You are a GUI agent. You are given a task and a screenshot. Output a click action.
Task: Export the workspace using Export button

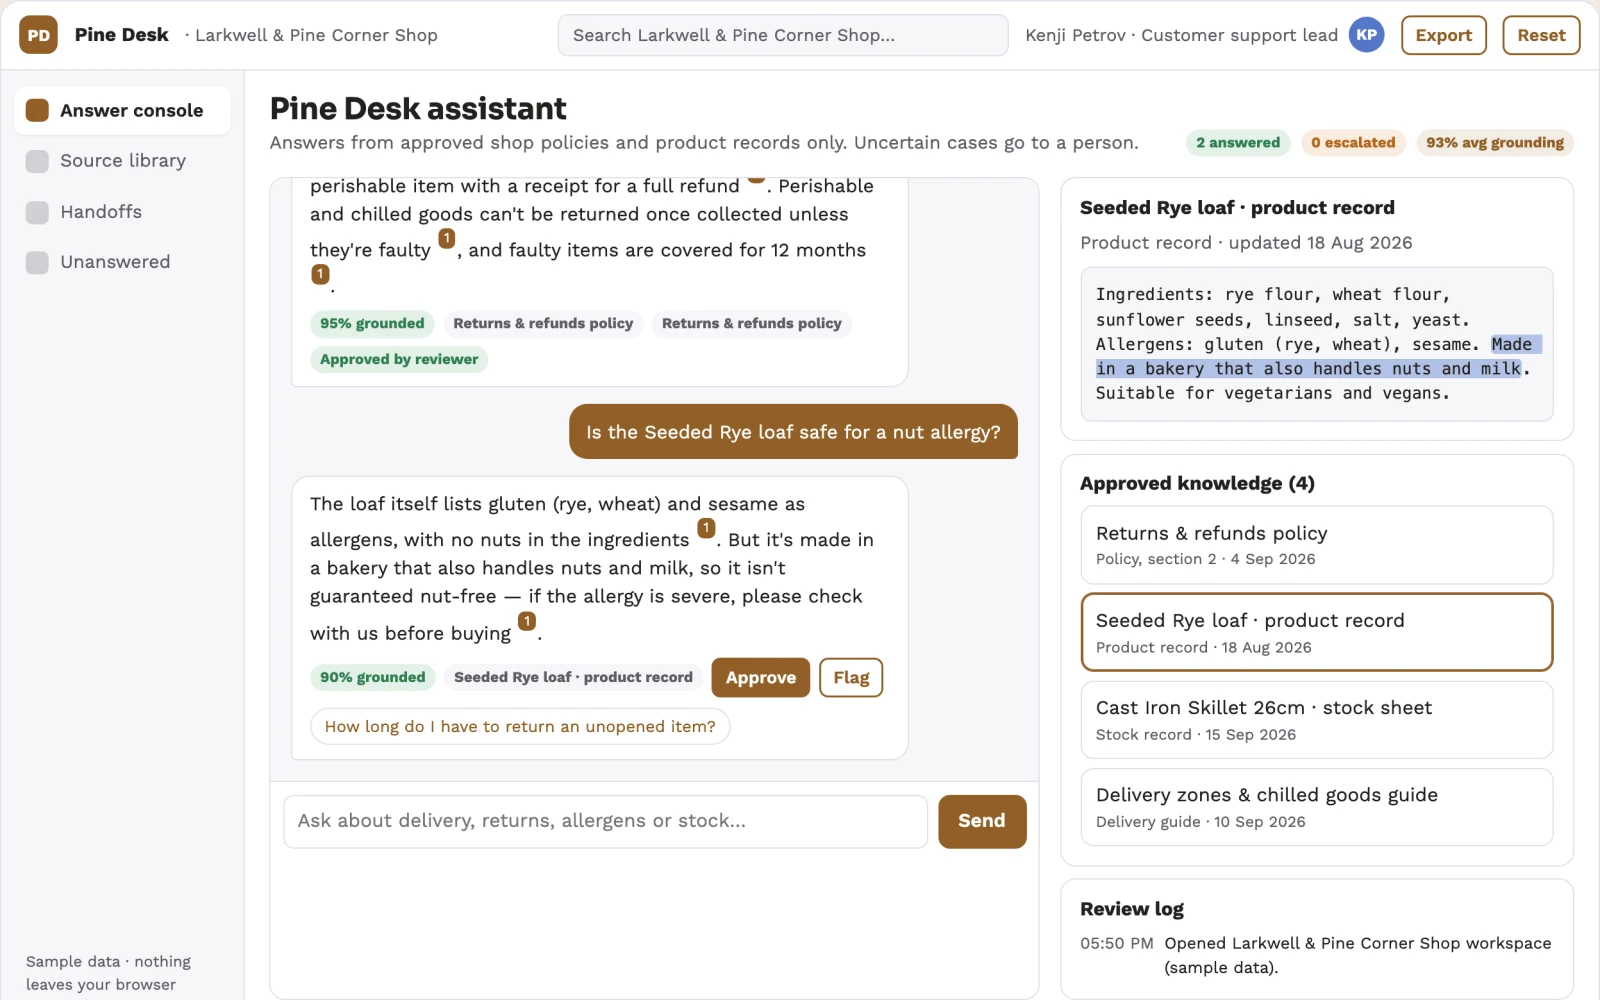[1444, 35]
